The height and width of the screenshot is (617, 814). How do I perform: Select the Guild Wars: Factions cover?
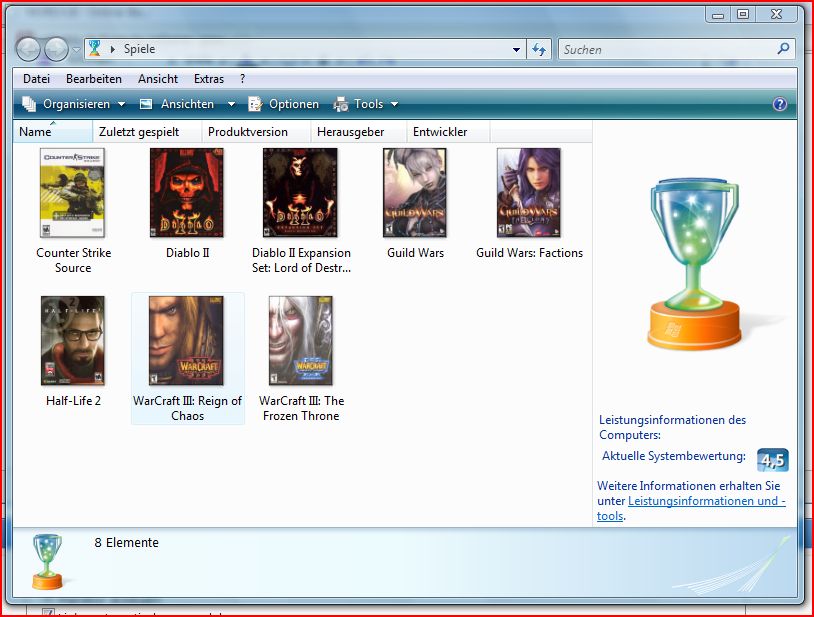coord(529,193)
